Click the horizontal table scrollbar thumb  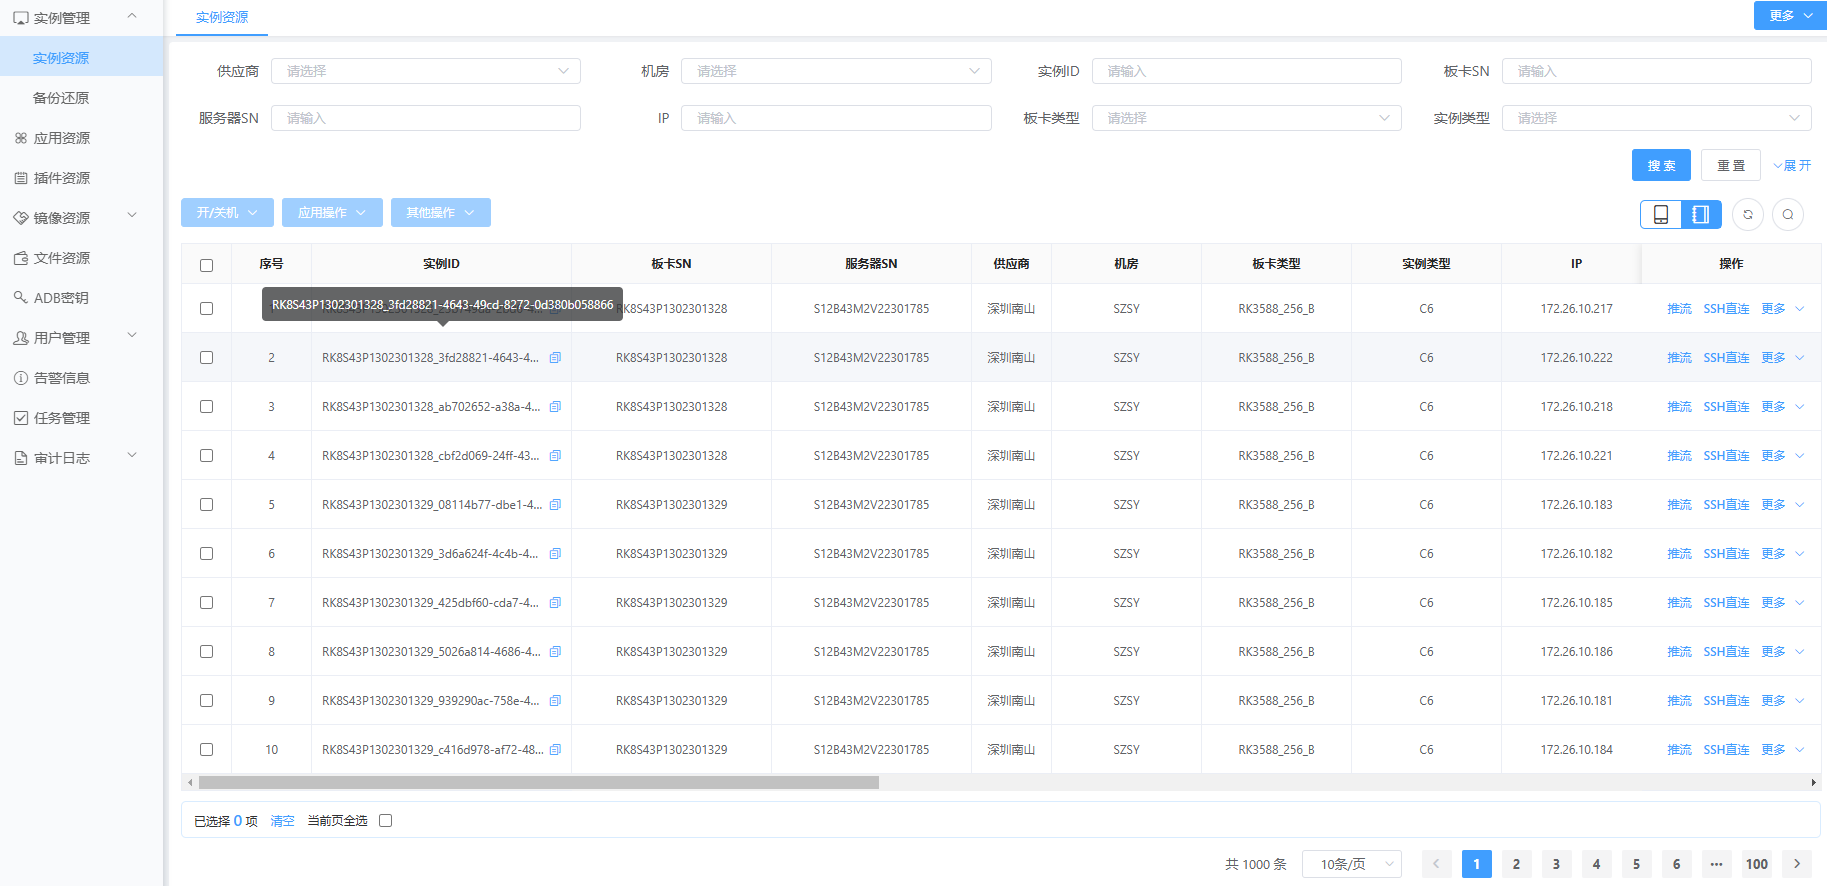point(539,783)
